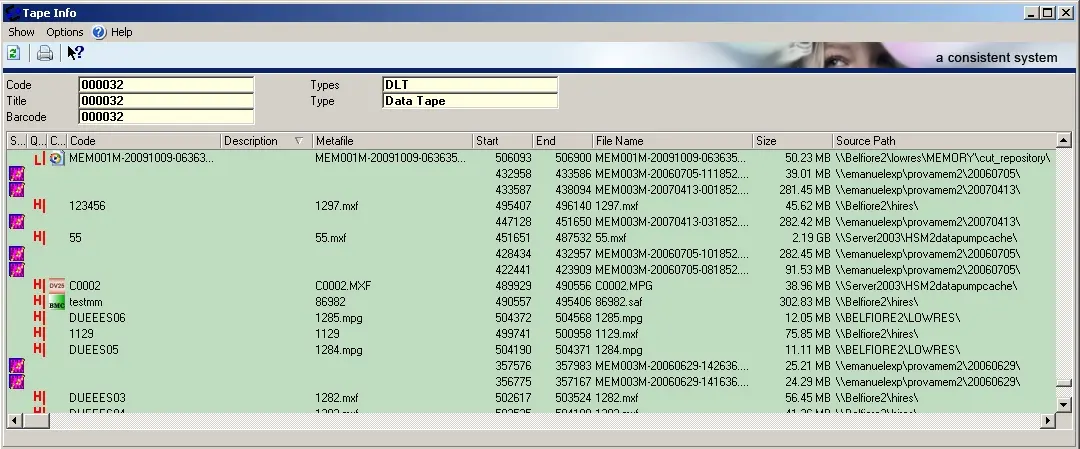Image resolution: width=1080 pixels, height=449 pixels.
Task: Click the DV25 icon beside C0002
Action: pyautogui.click(x=57, y=286)
